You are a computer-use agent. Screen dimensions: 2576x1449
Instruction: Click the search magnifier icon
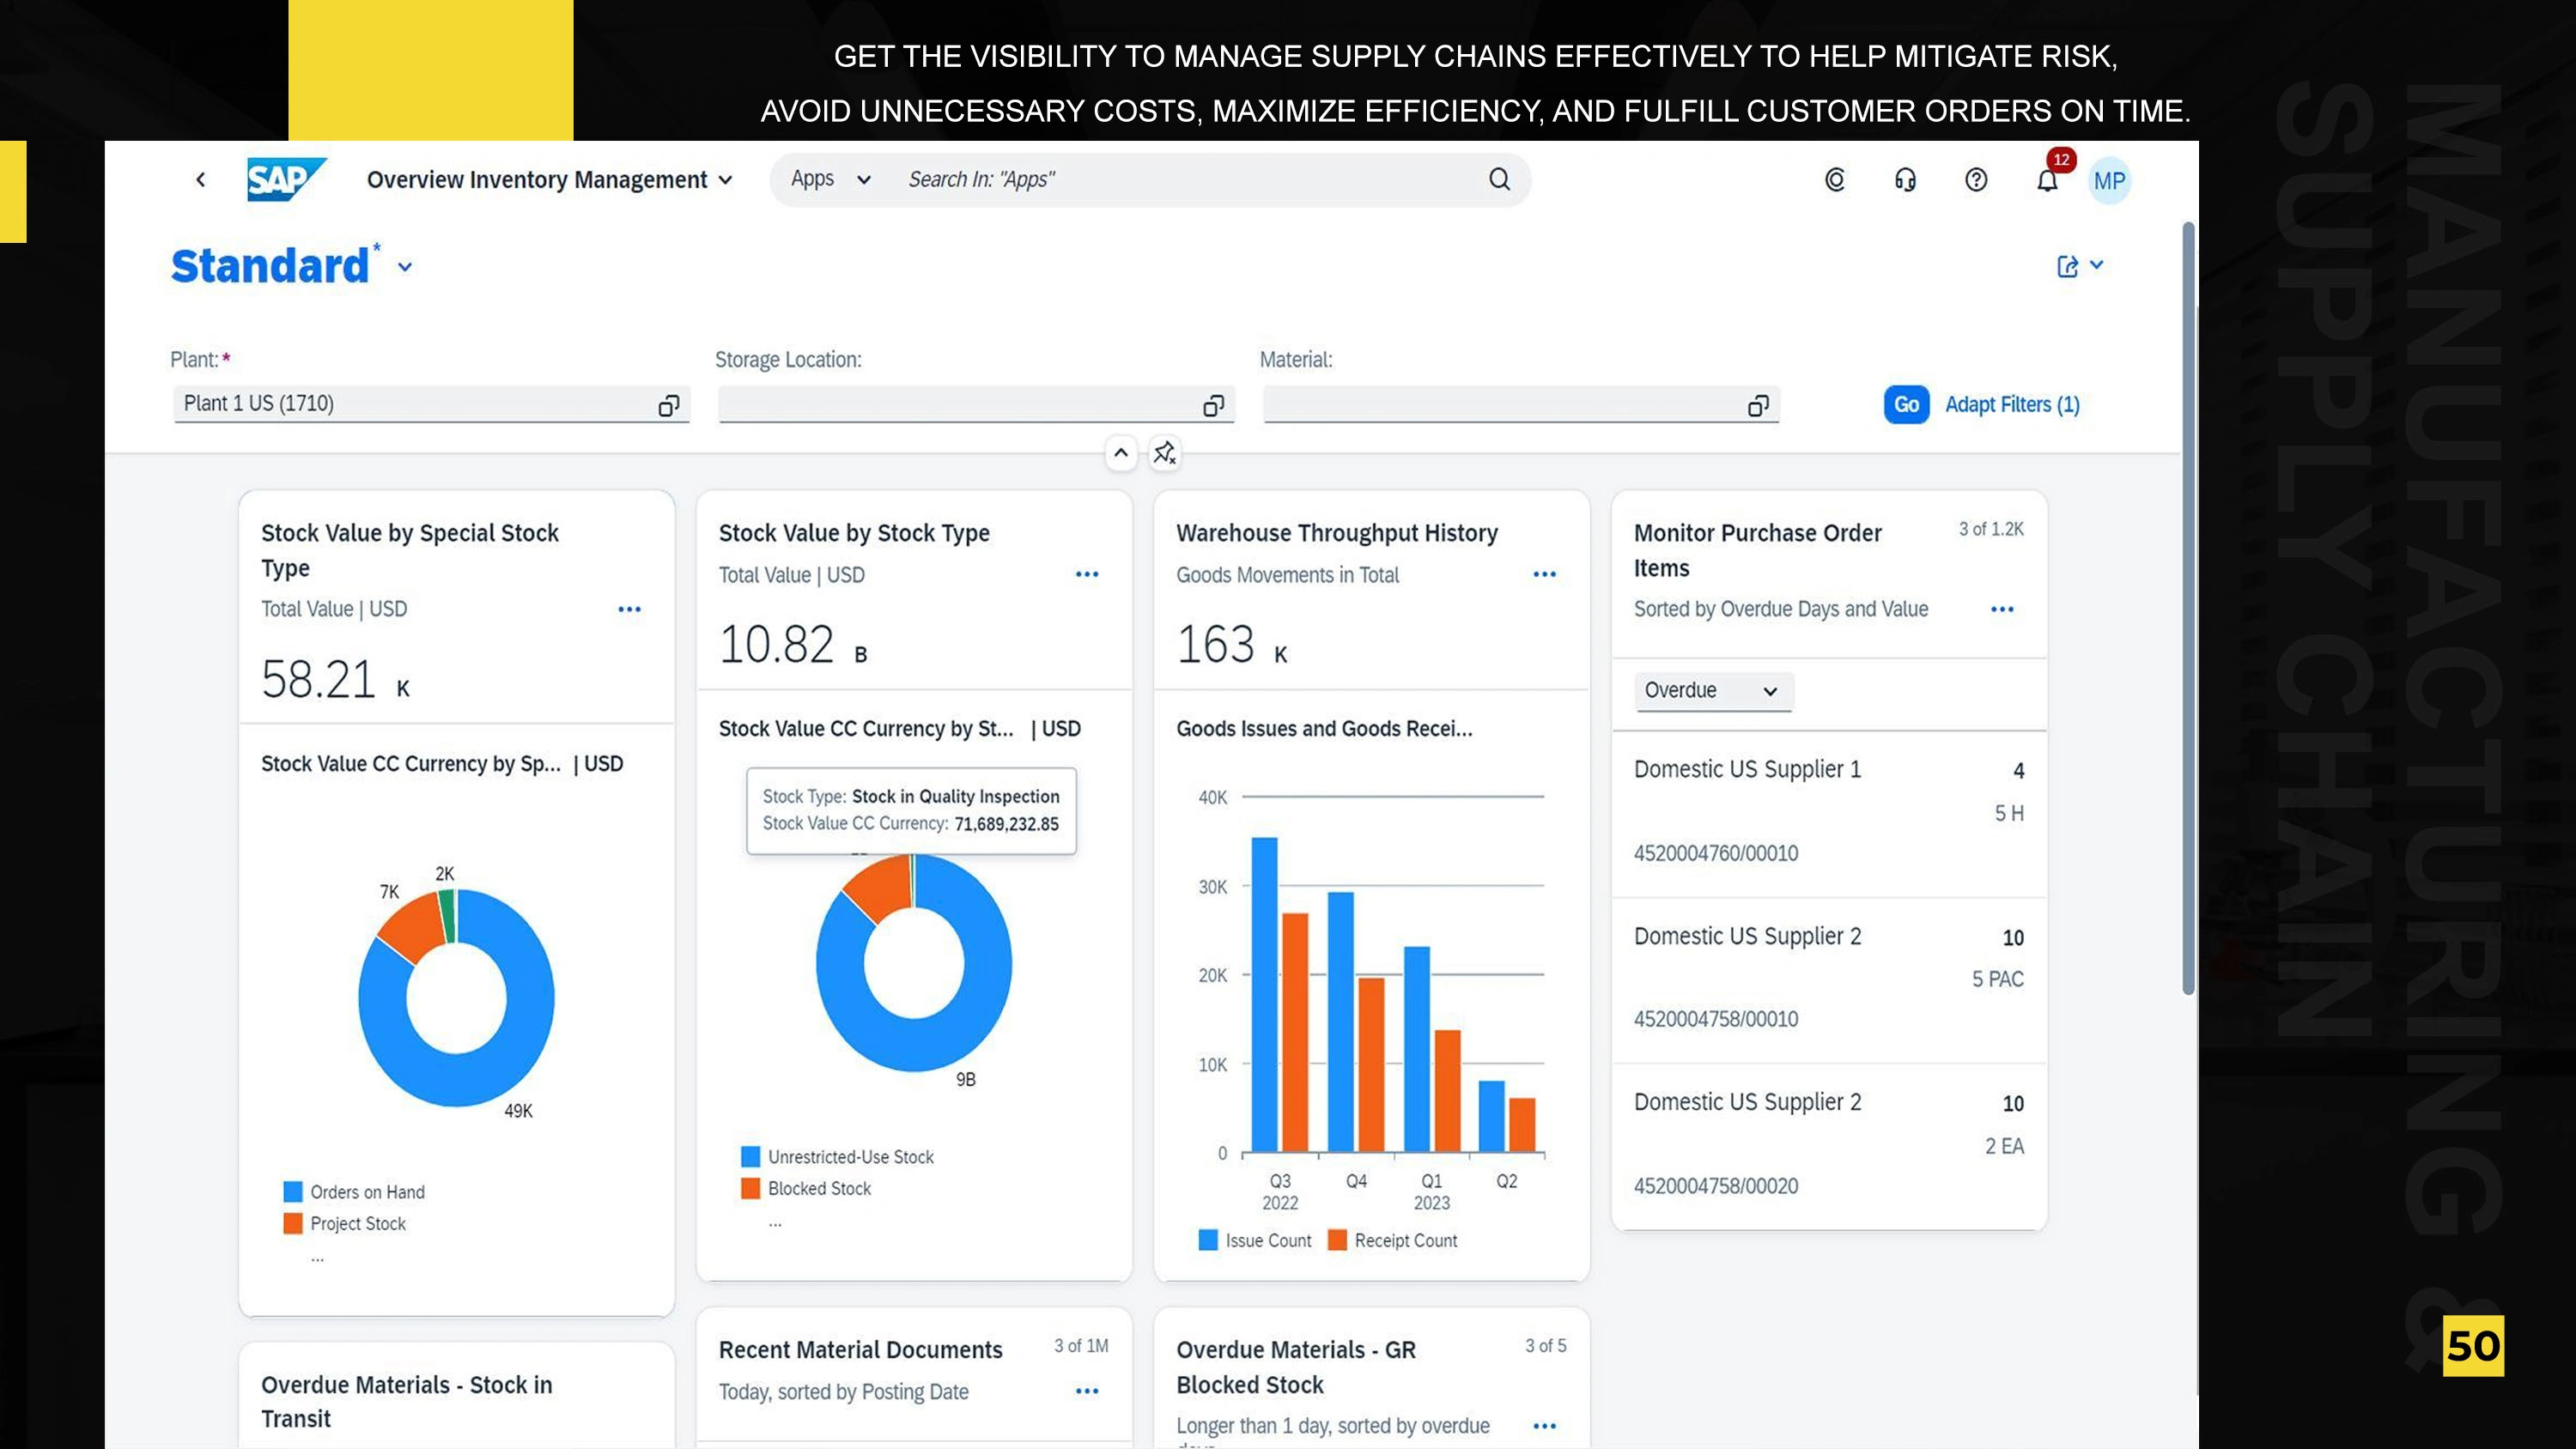pos(1499,180)
